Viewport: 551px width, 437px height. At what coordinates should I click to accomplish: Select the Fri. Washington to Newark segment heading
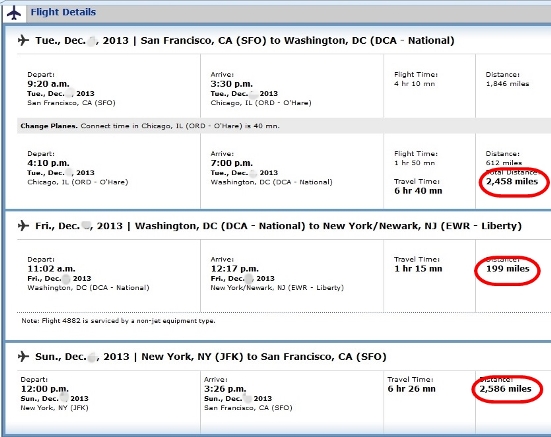(278, 226)
